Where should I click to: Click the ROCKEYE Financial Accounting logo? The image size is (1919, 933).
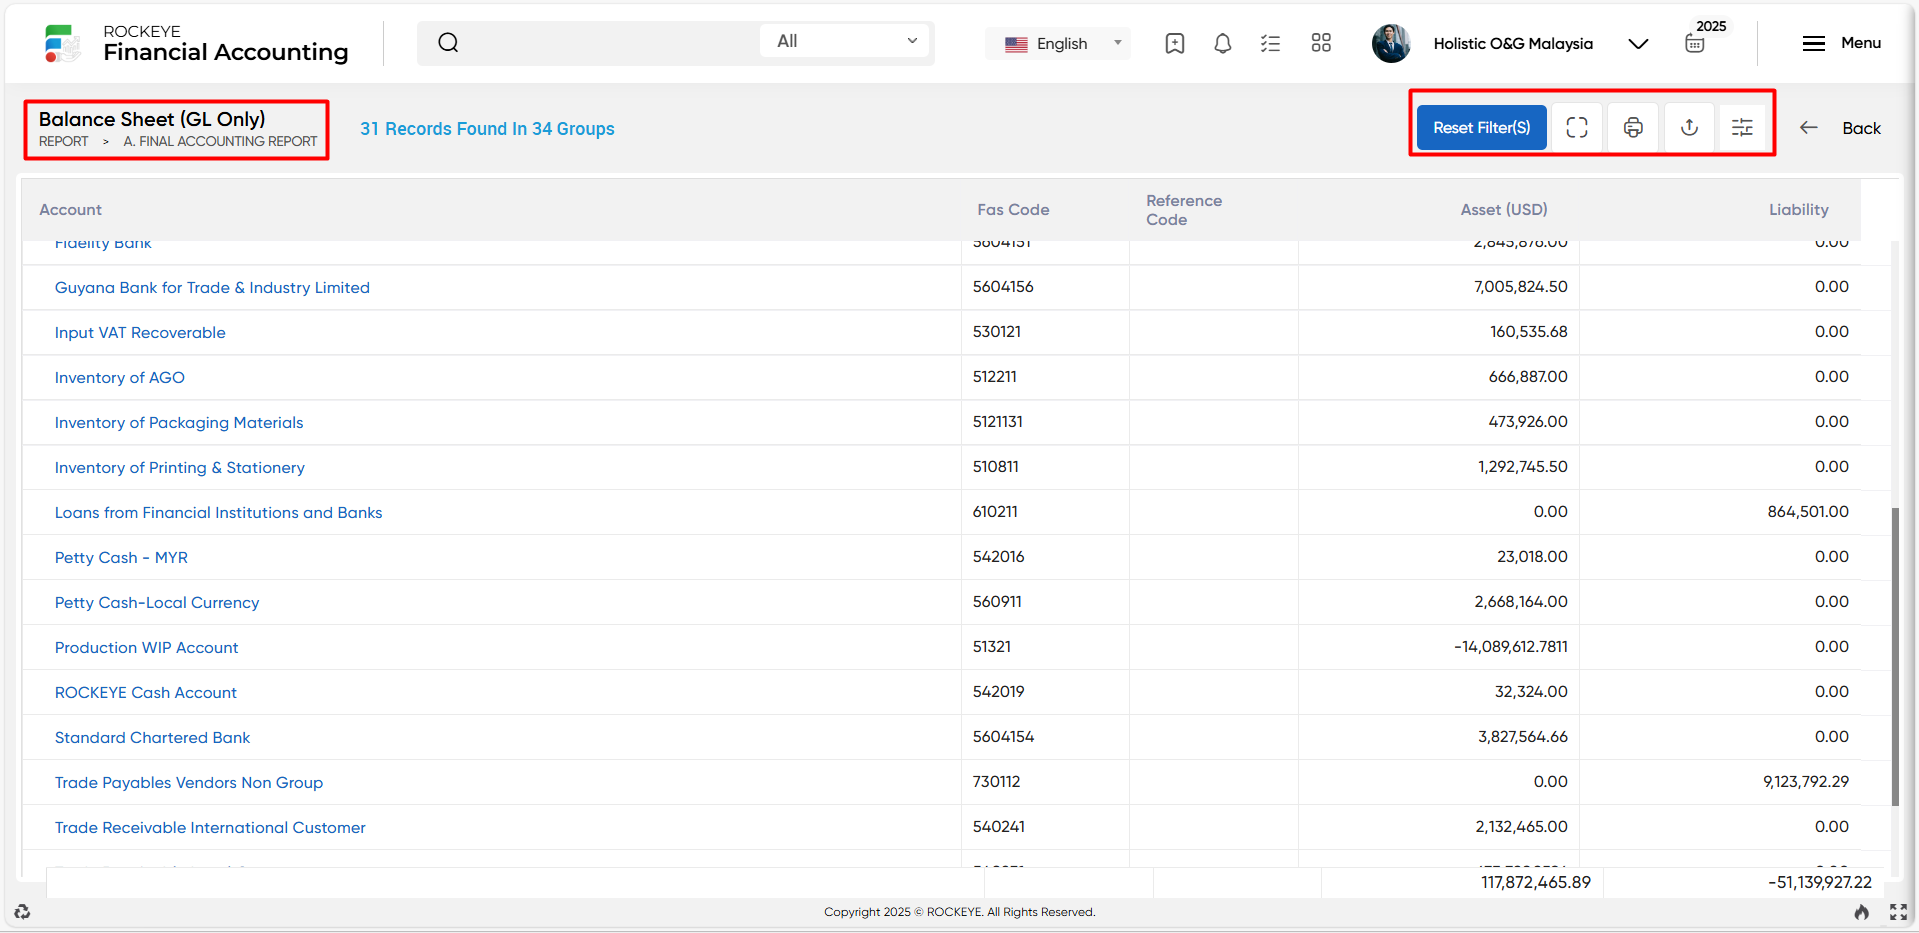(x=196, y=44)
